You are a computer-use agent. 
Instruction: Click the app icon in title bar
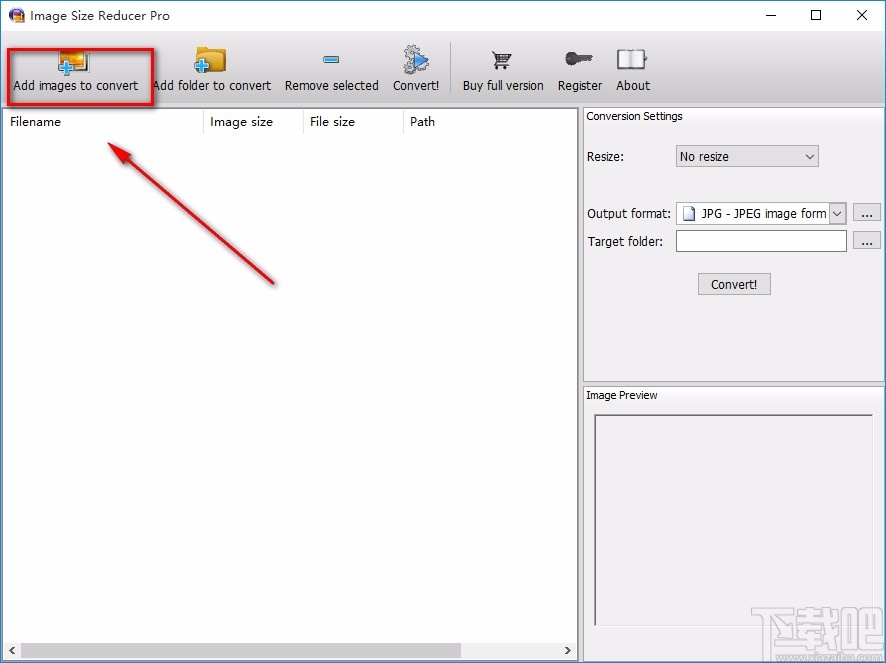coord(16,16)
